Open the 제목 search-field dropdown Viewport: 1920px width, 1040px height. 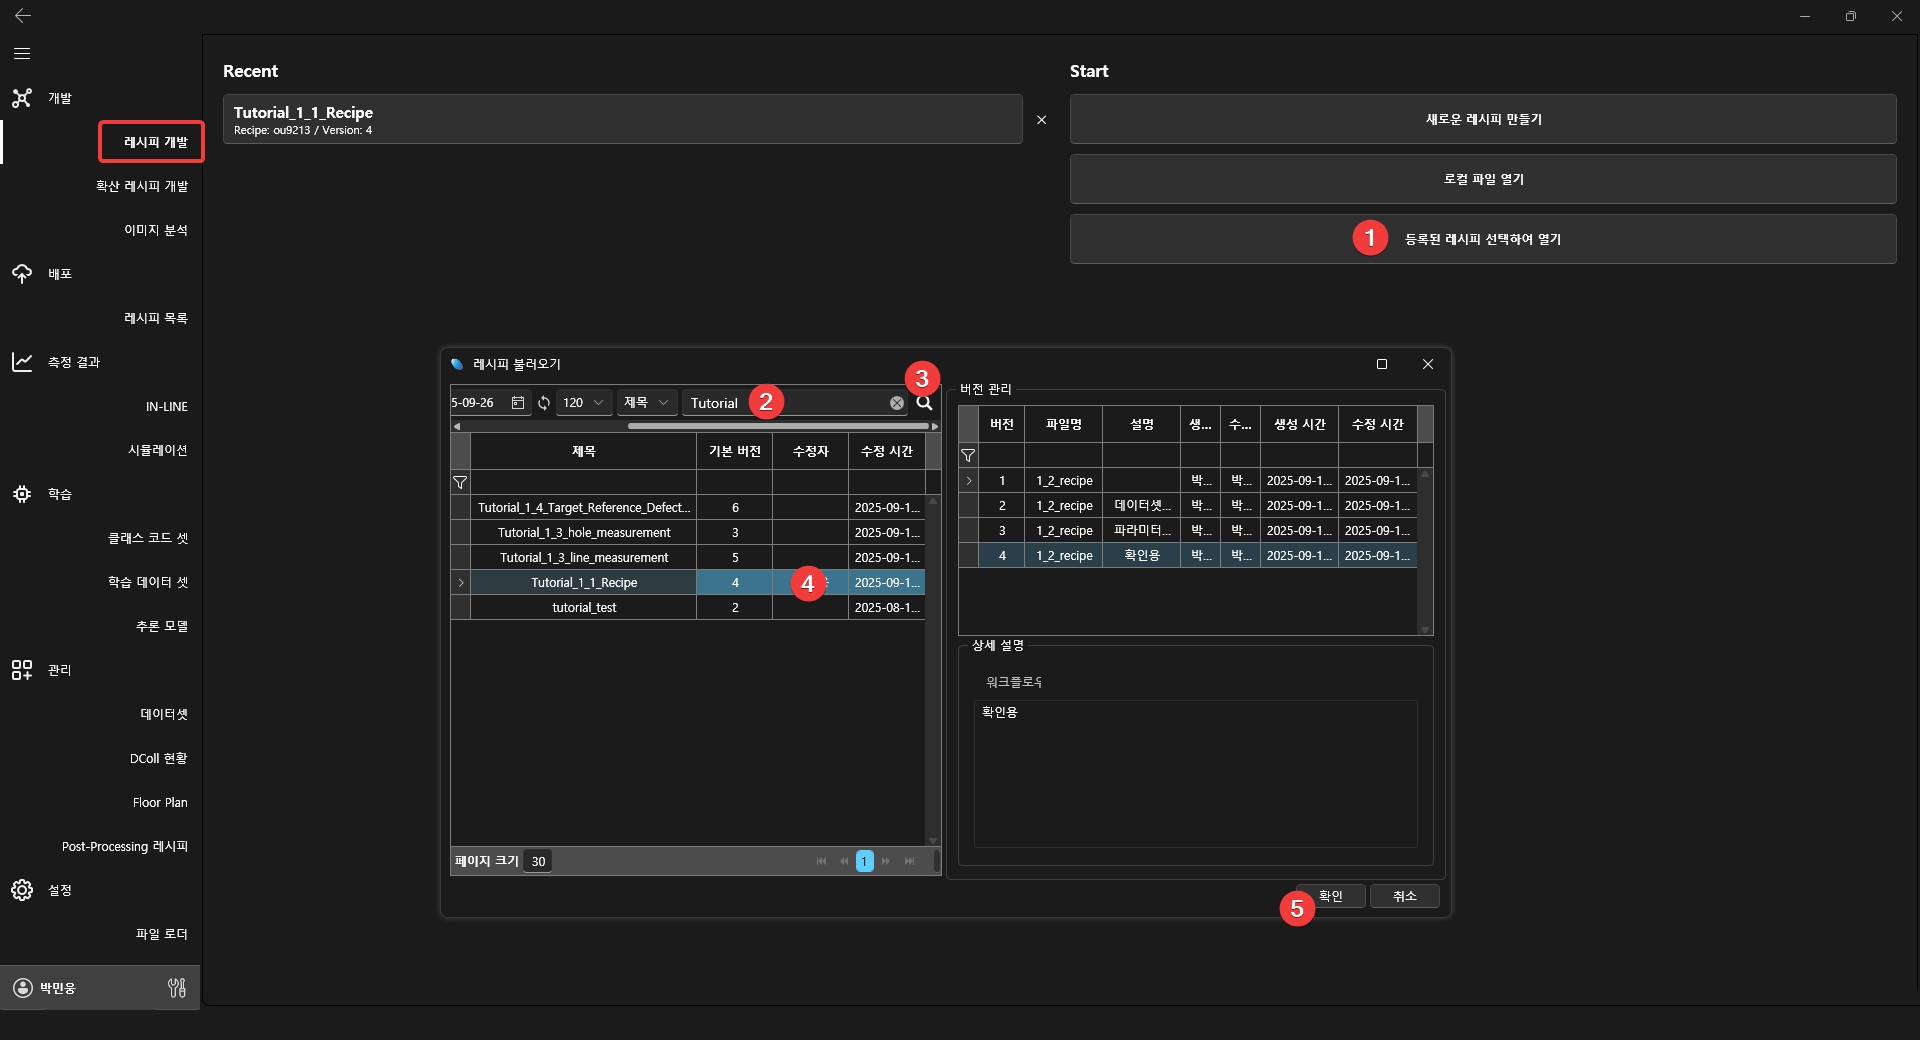(646, 403)
